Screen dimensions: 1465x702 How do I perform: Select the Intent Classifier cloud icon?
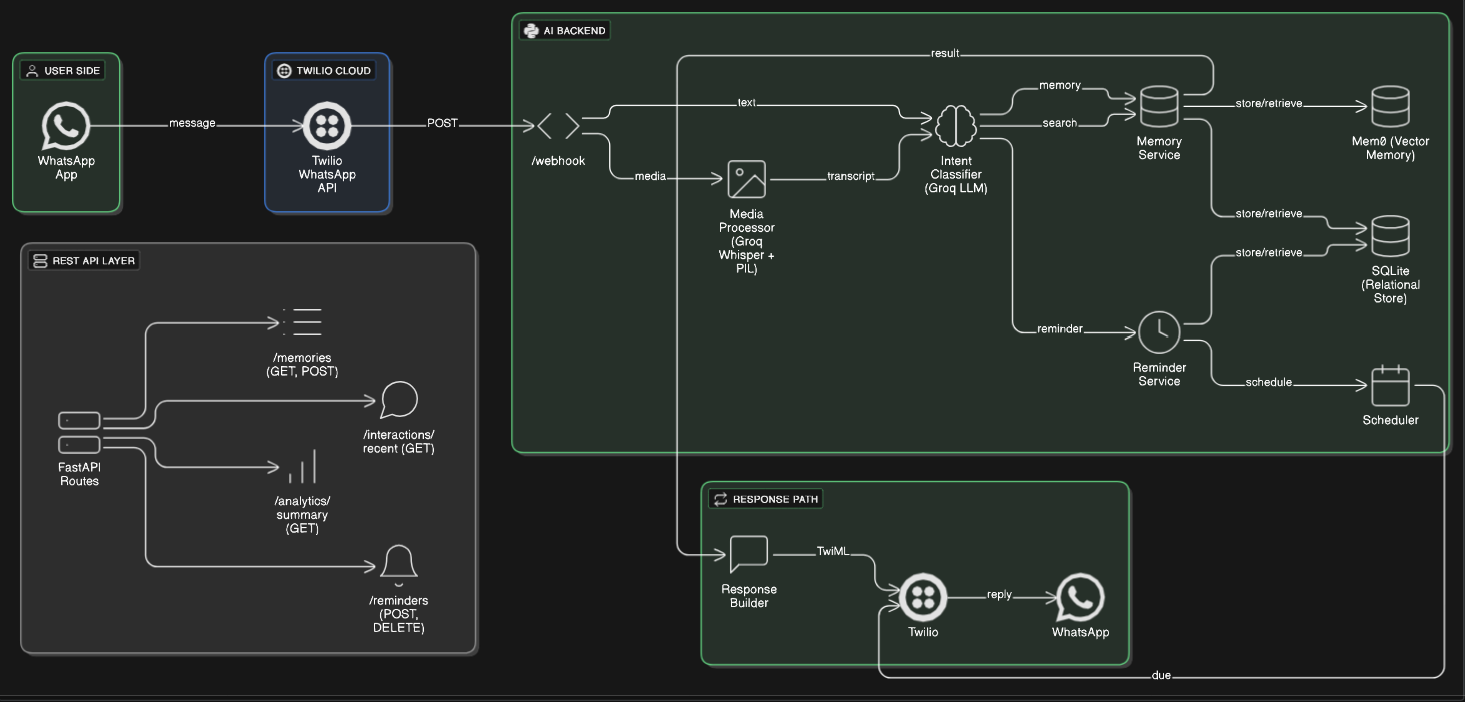956,125
